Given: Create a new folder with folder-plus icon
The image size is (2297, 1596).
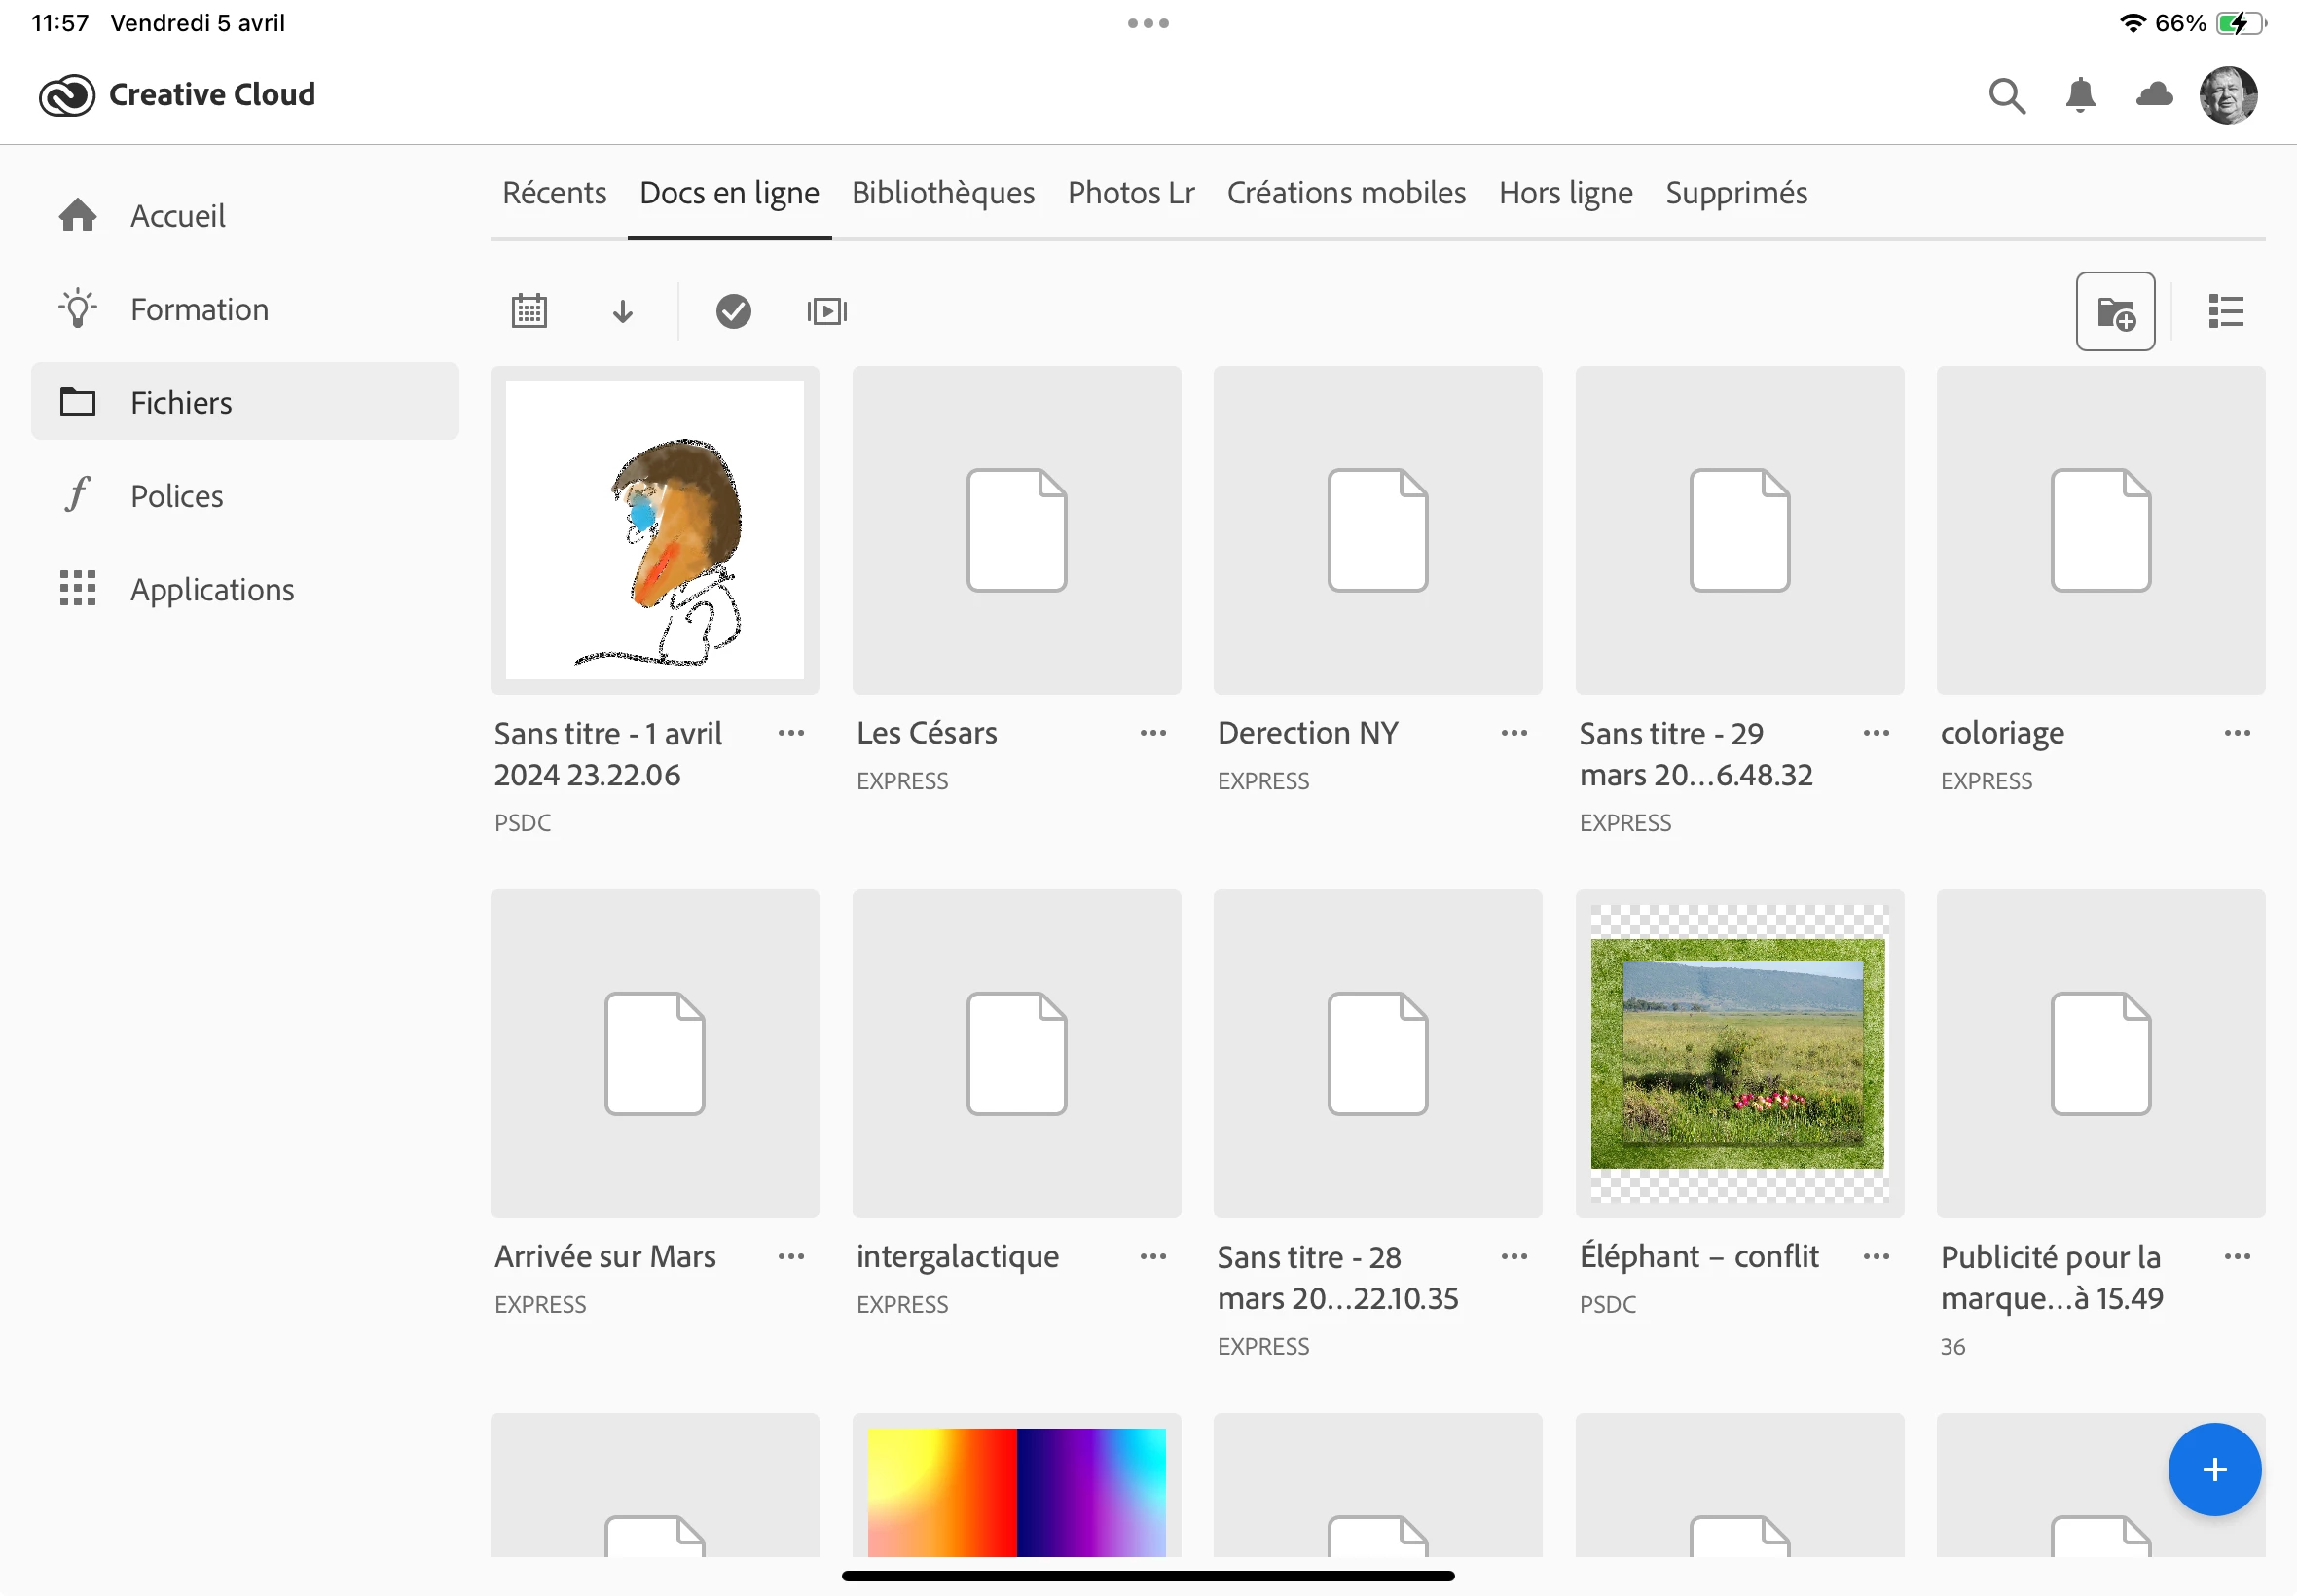Looking at the screenshot, I should (x=2115, y=312).
